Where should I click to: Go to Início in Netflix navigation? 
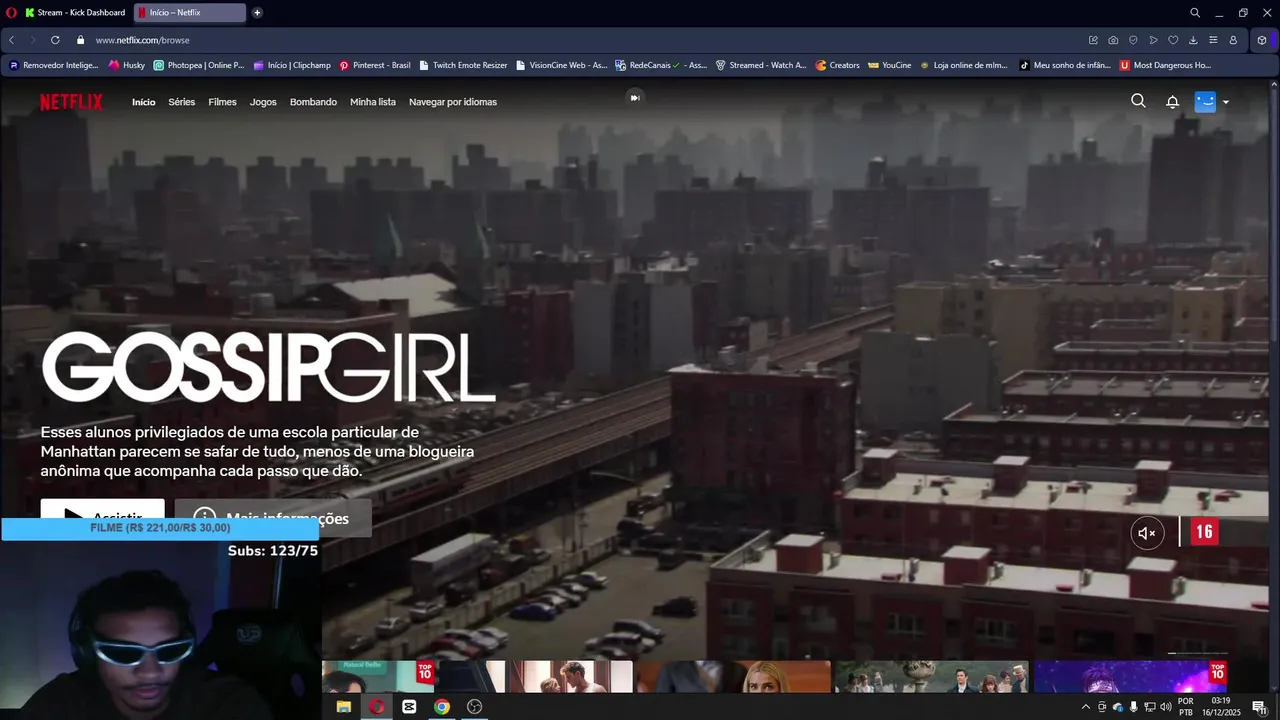144,102
